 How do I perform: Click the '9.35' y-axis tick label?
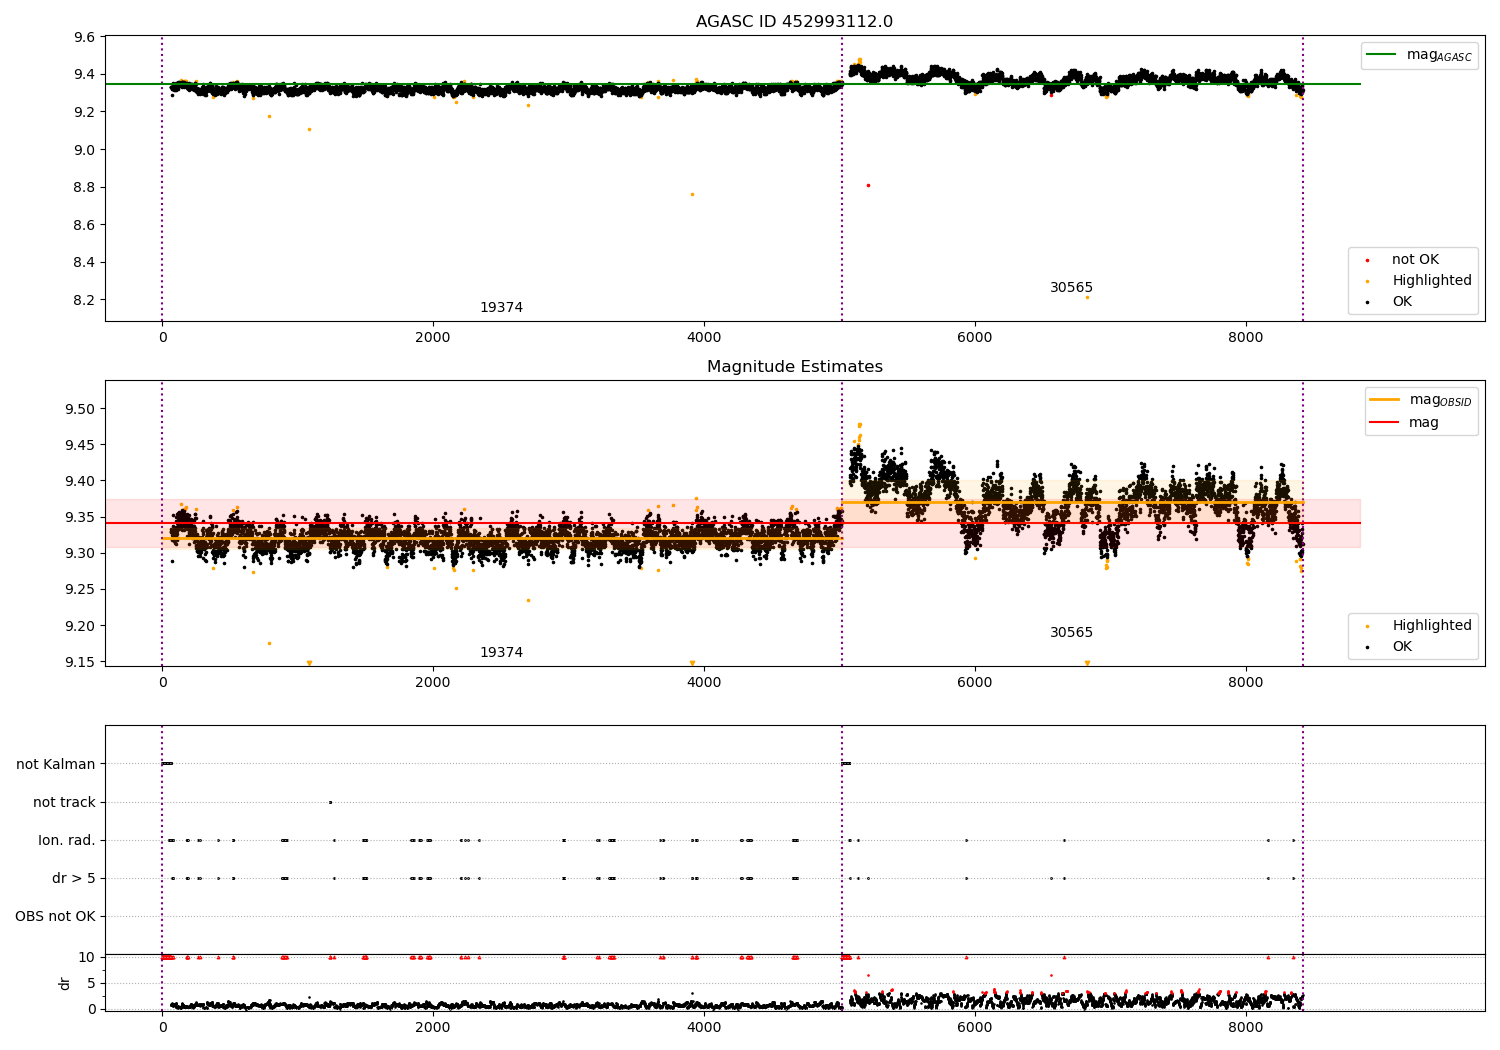click(80, 517)
